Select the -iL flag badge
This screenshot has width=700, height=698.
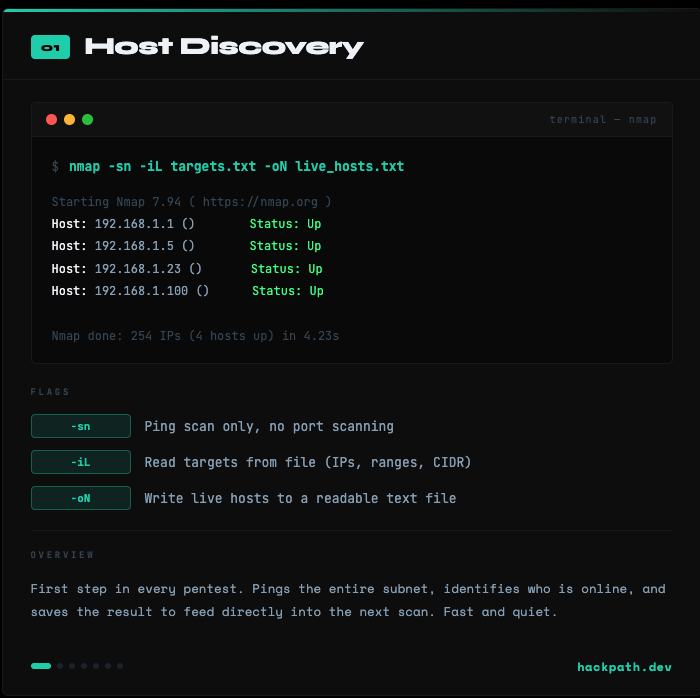[81, 462]
